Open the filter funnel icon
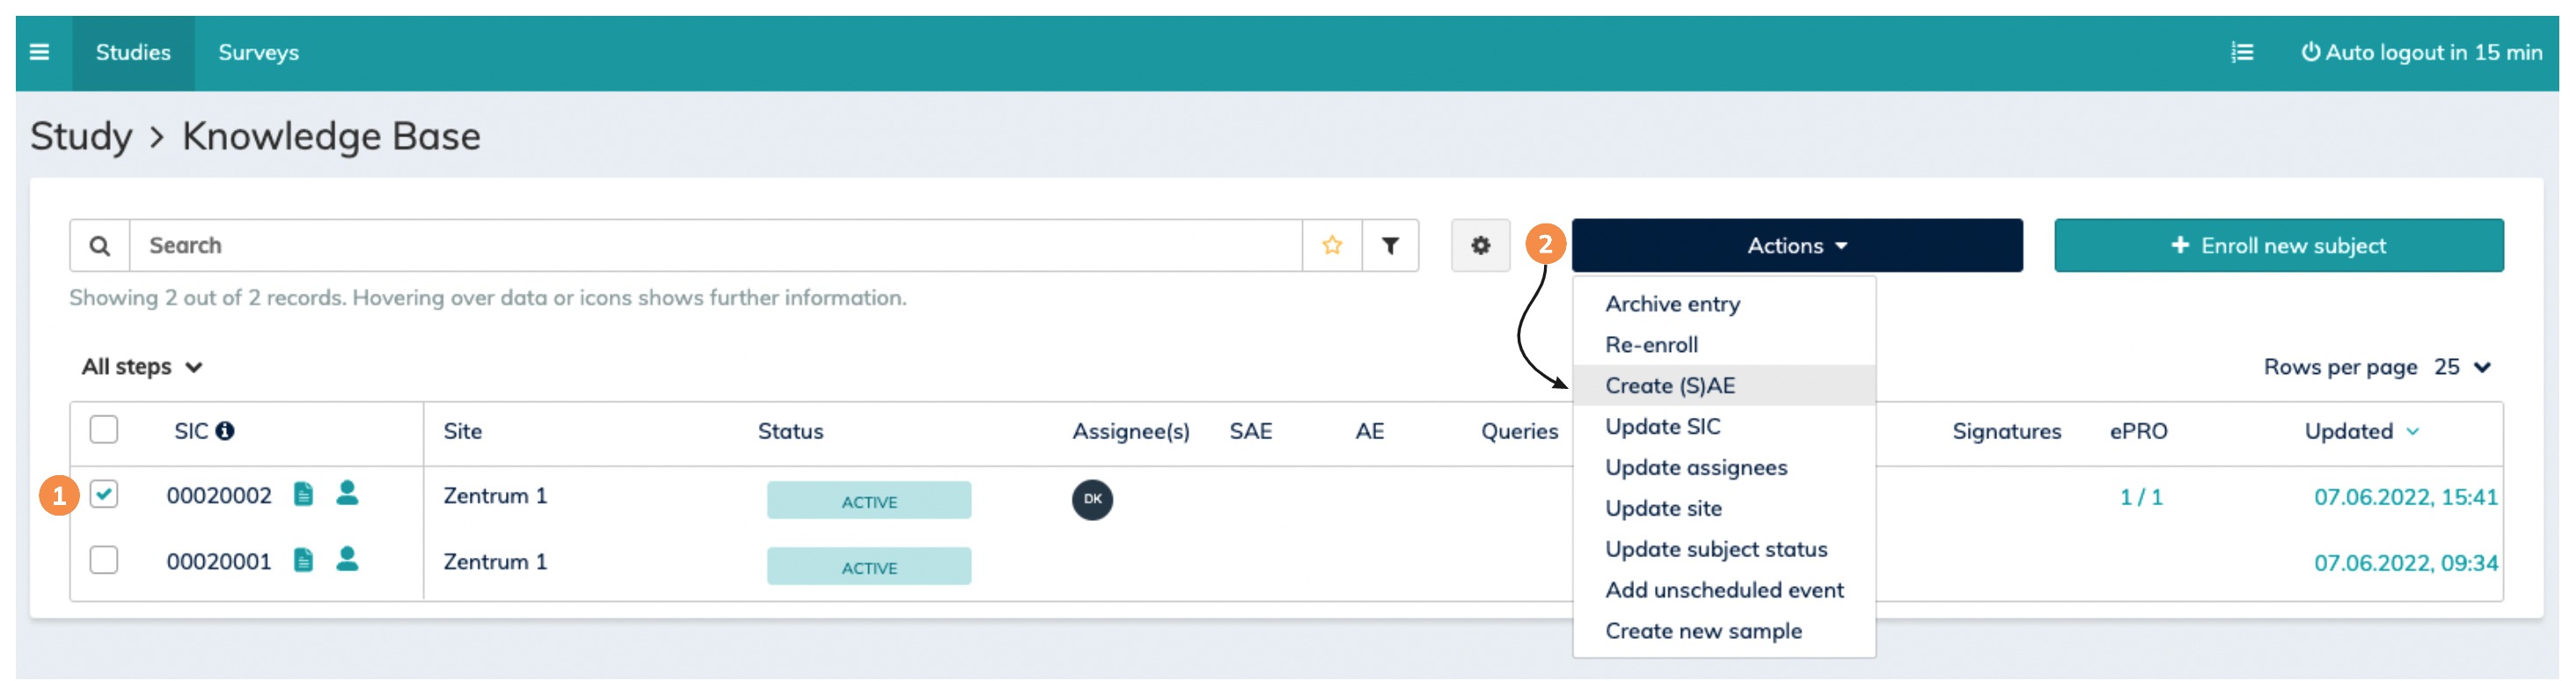The image size is (2576, 681). tap(1390, 245)
